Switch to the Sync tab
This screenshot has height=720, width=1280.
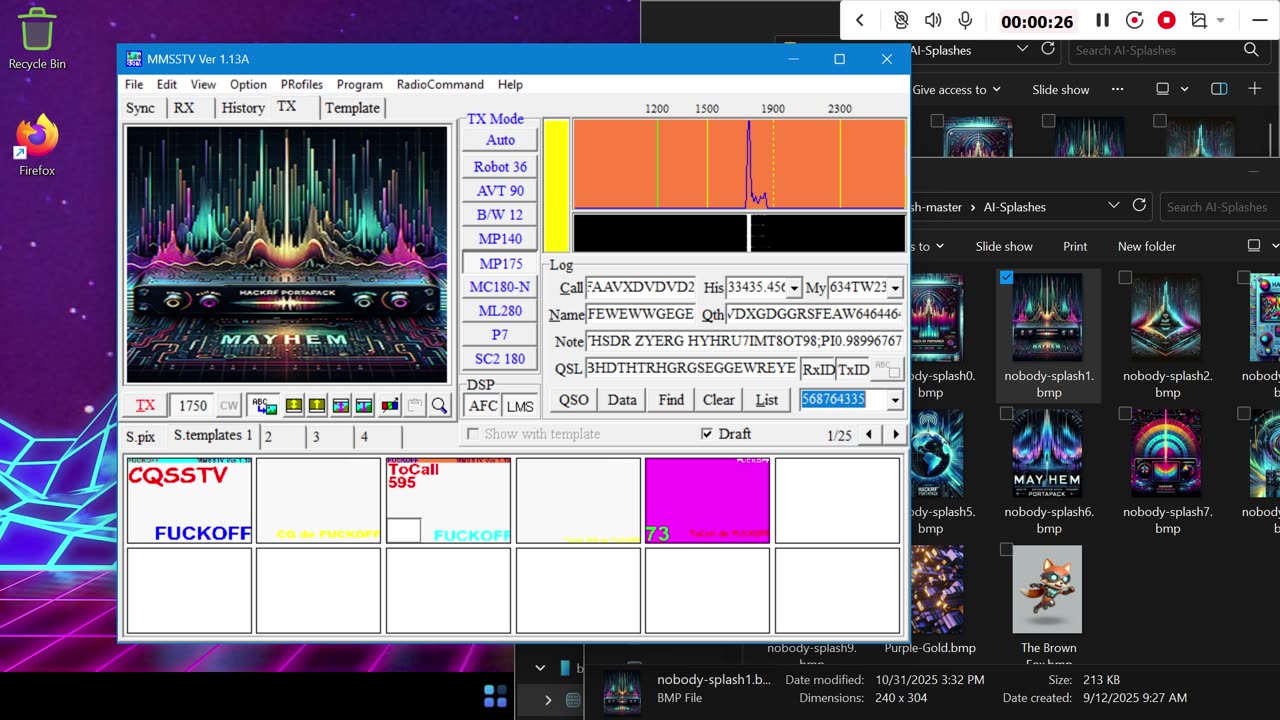[140, 108]
